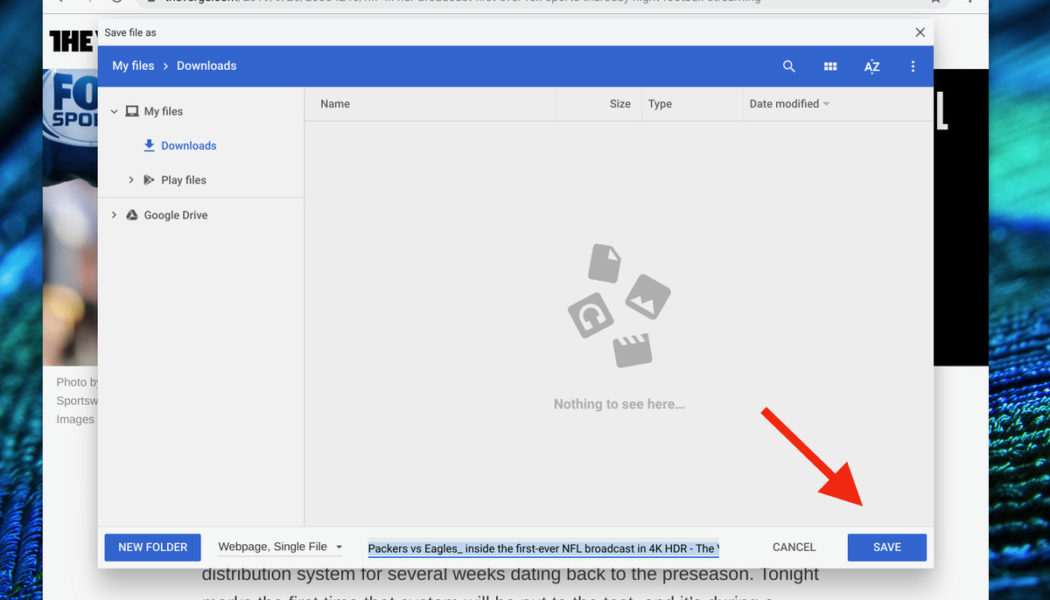
Task: Click the My files laptop icon
Action: (132, 111)
